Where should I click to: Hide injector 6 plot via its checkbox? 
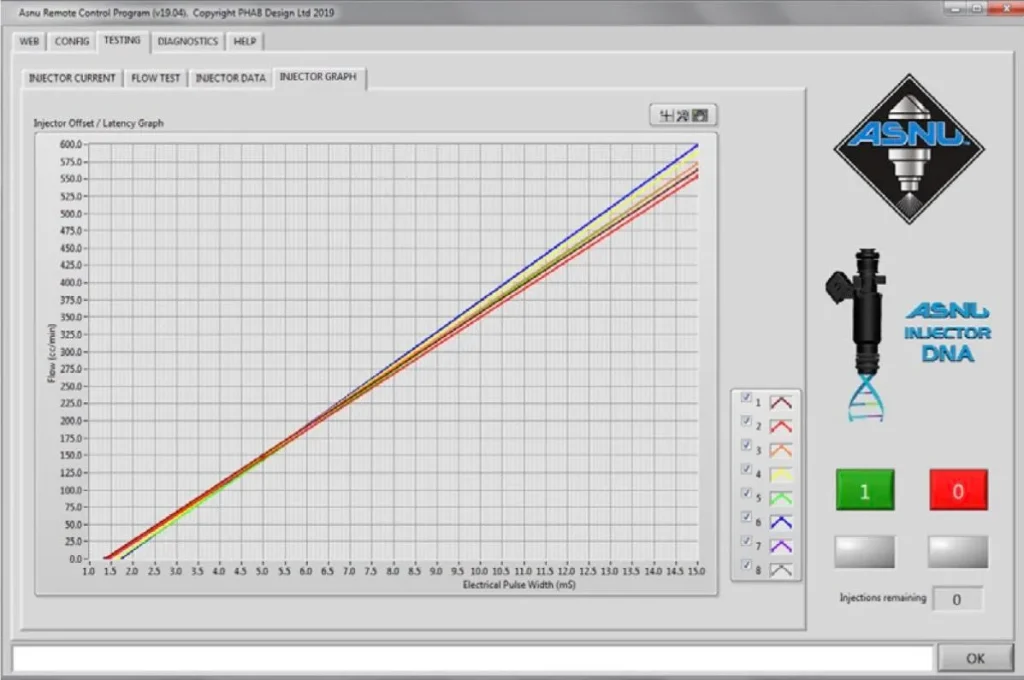pyautogui.click(x=746, y=517)
